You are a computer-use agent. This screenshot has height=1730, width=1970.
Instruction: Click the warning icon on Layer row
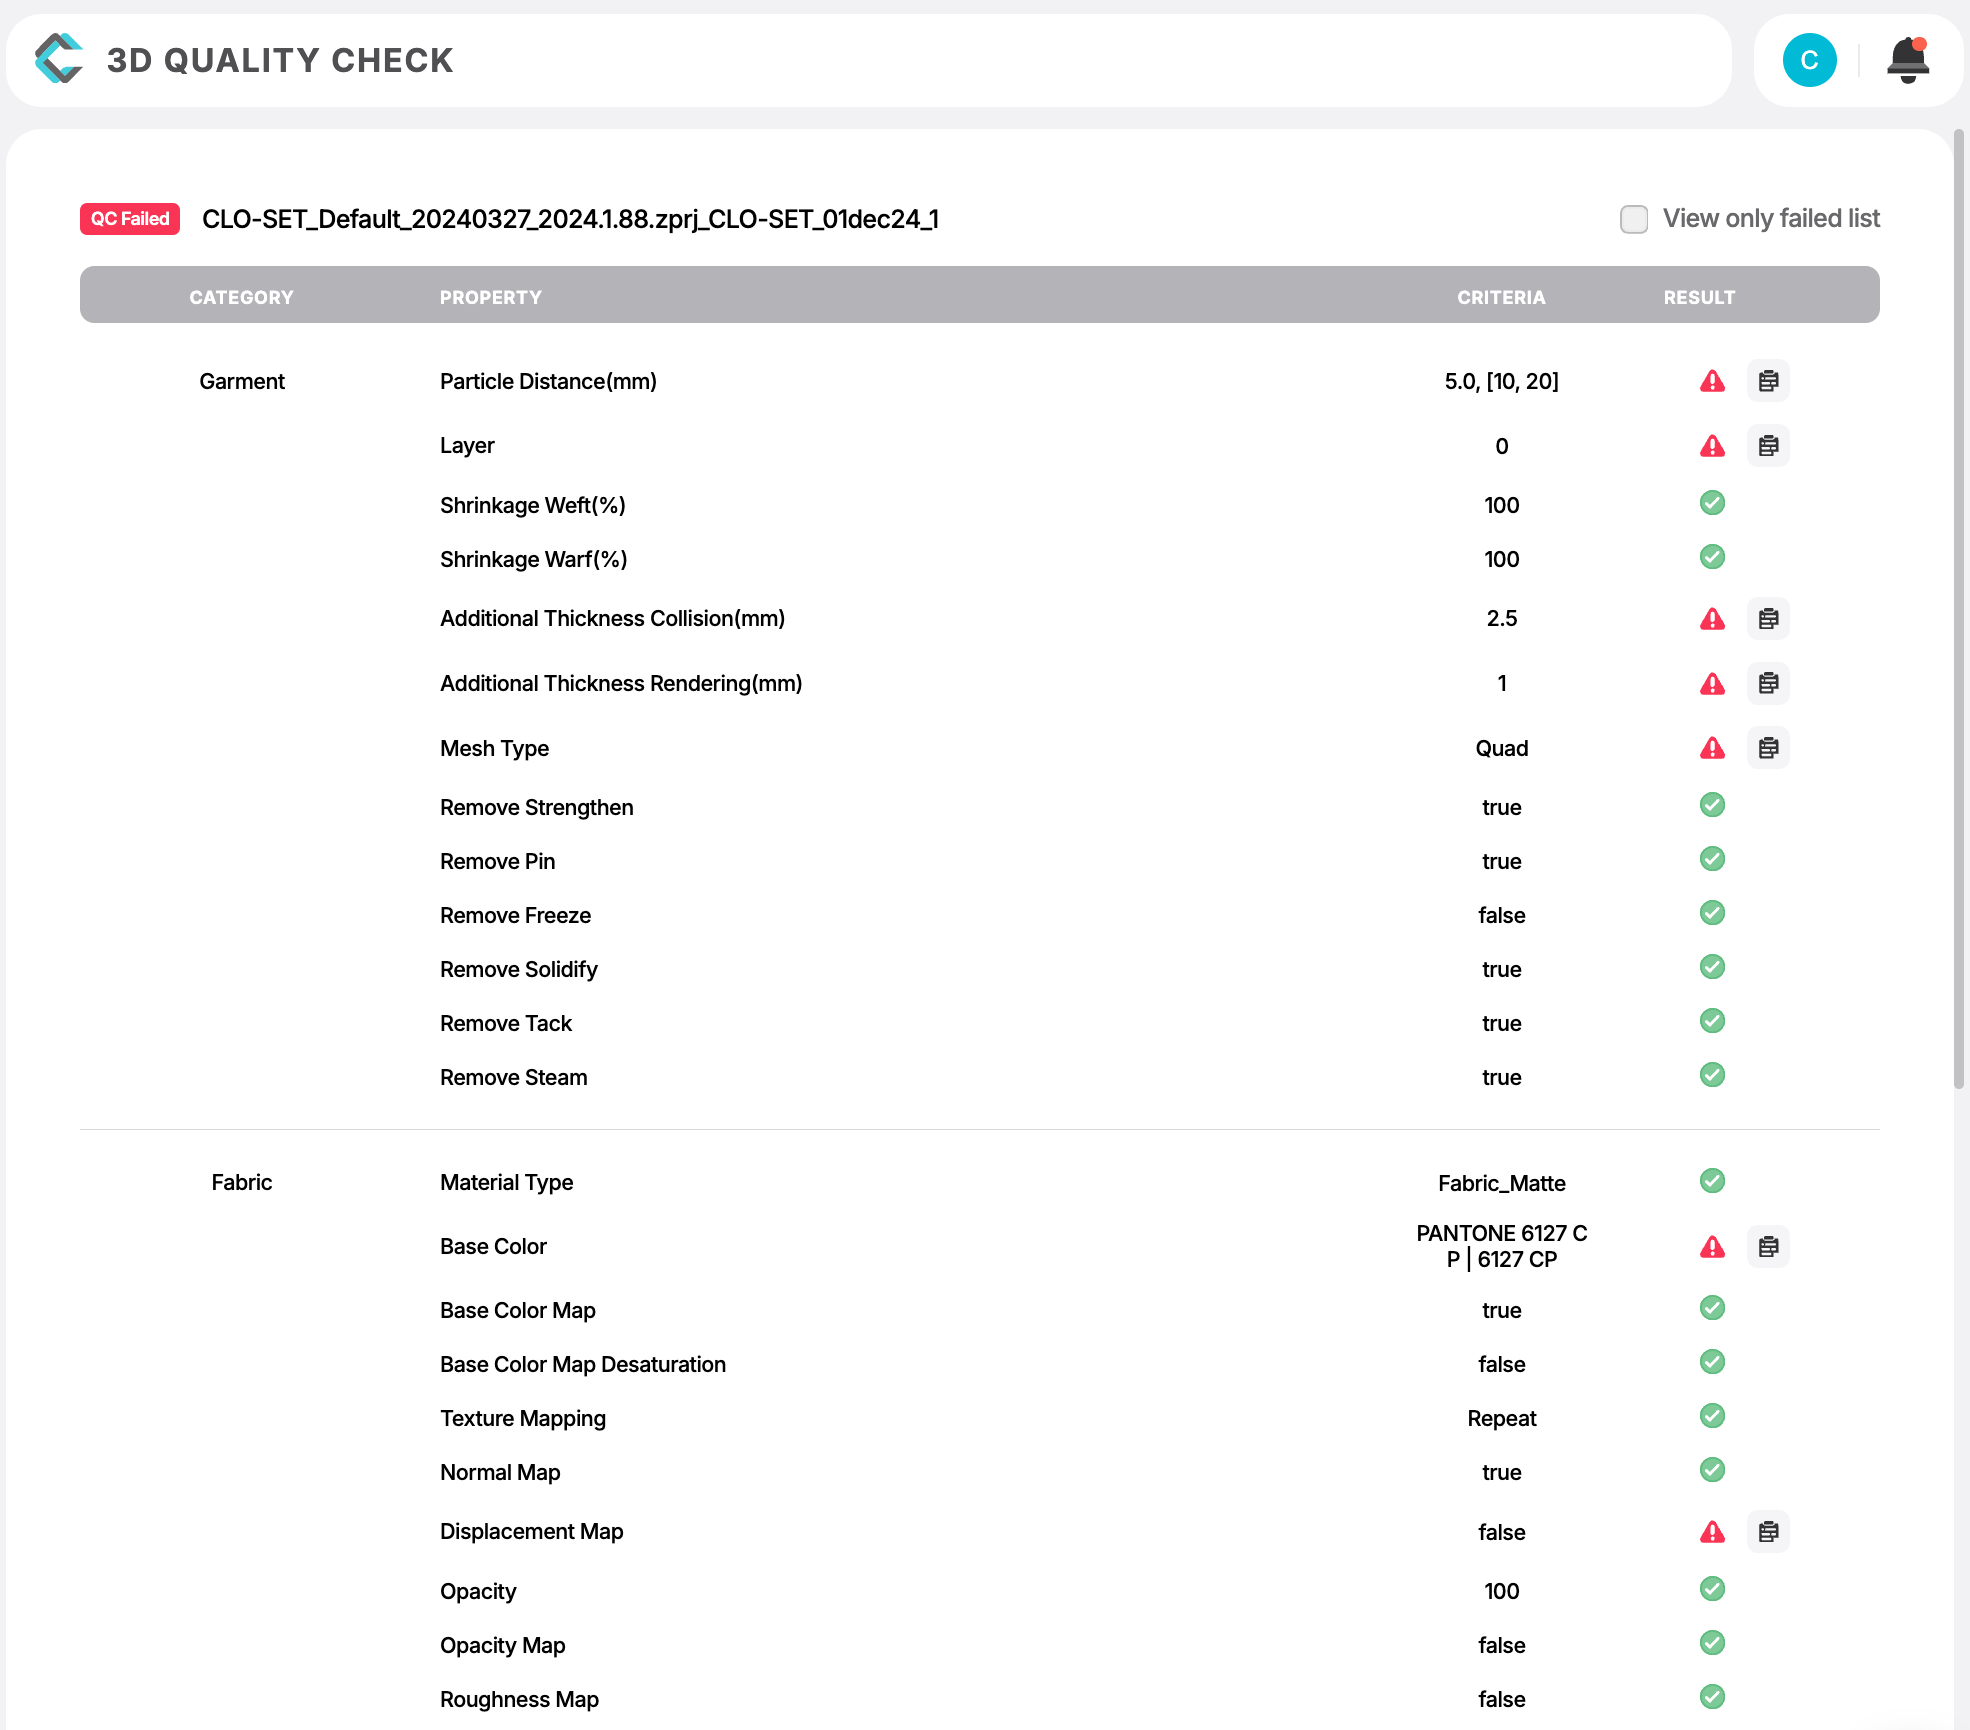[x=1712, y=446]
